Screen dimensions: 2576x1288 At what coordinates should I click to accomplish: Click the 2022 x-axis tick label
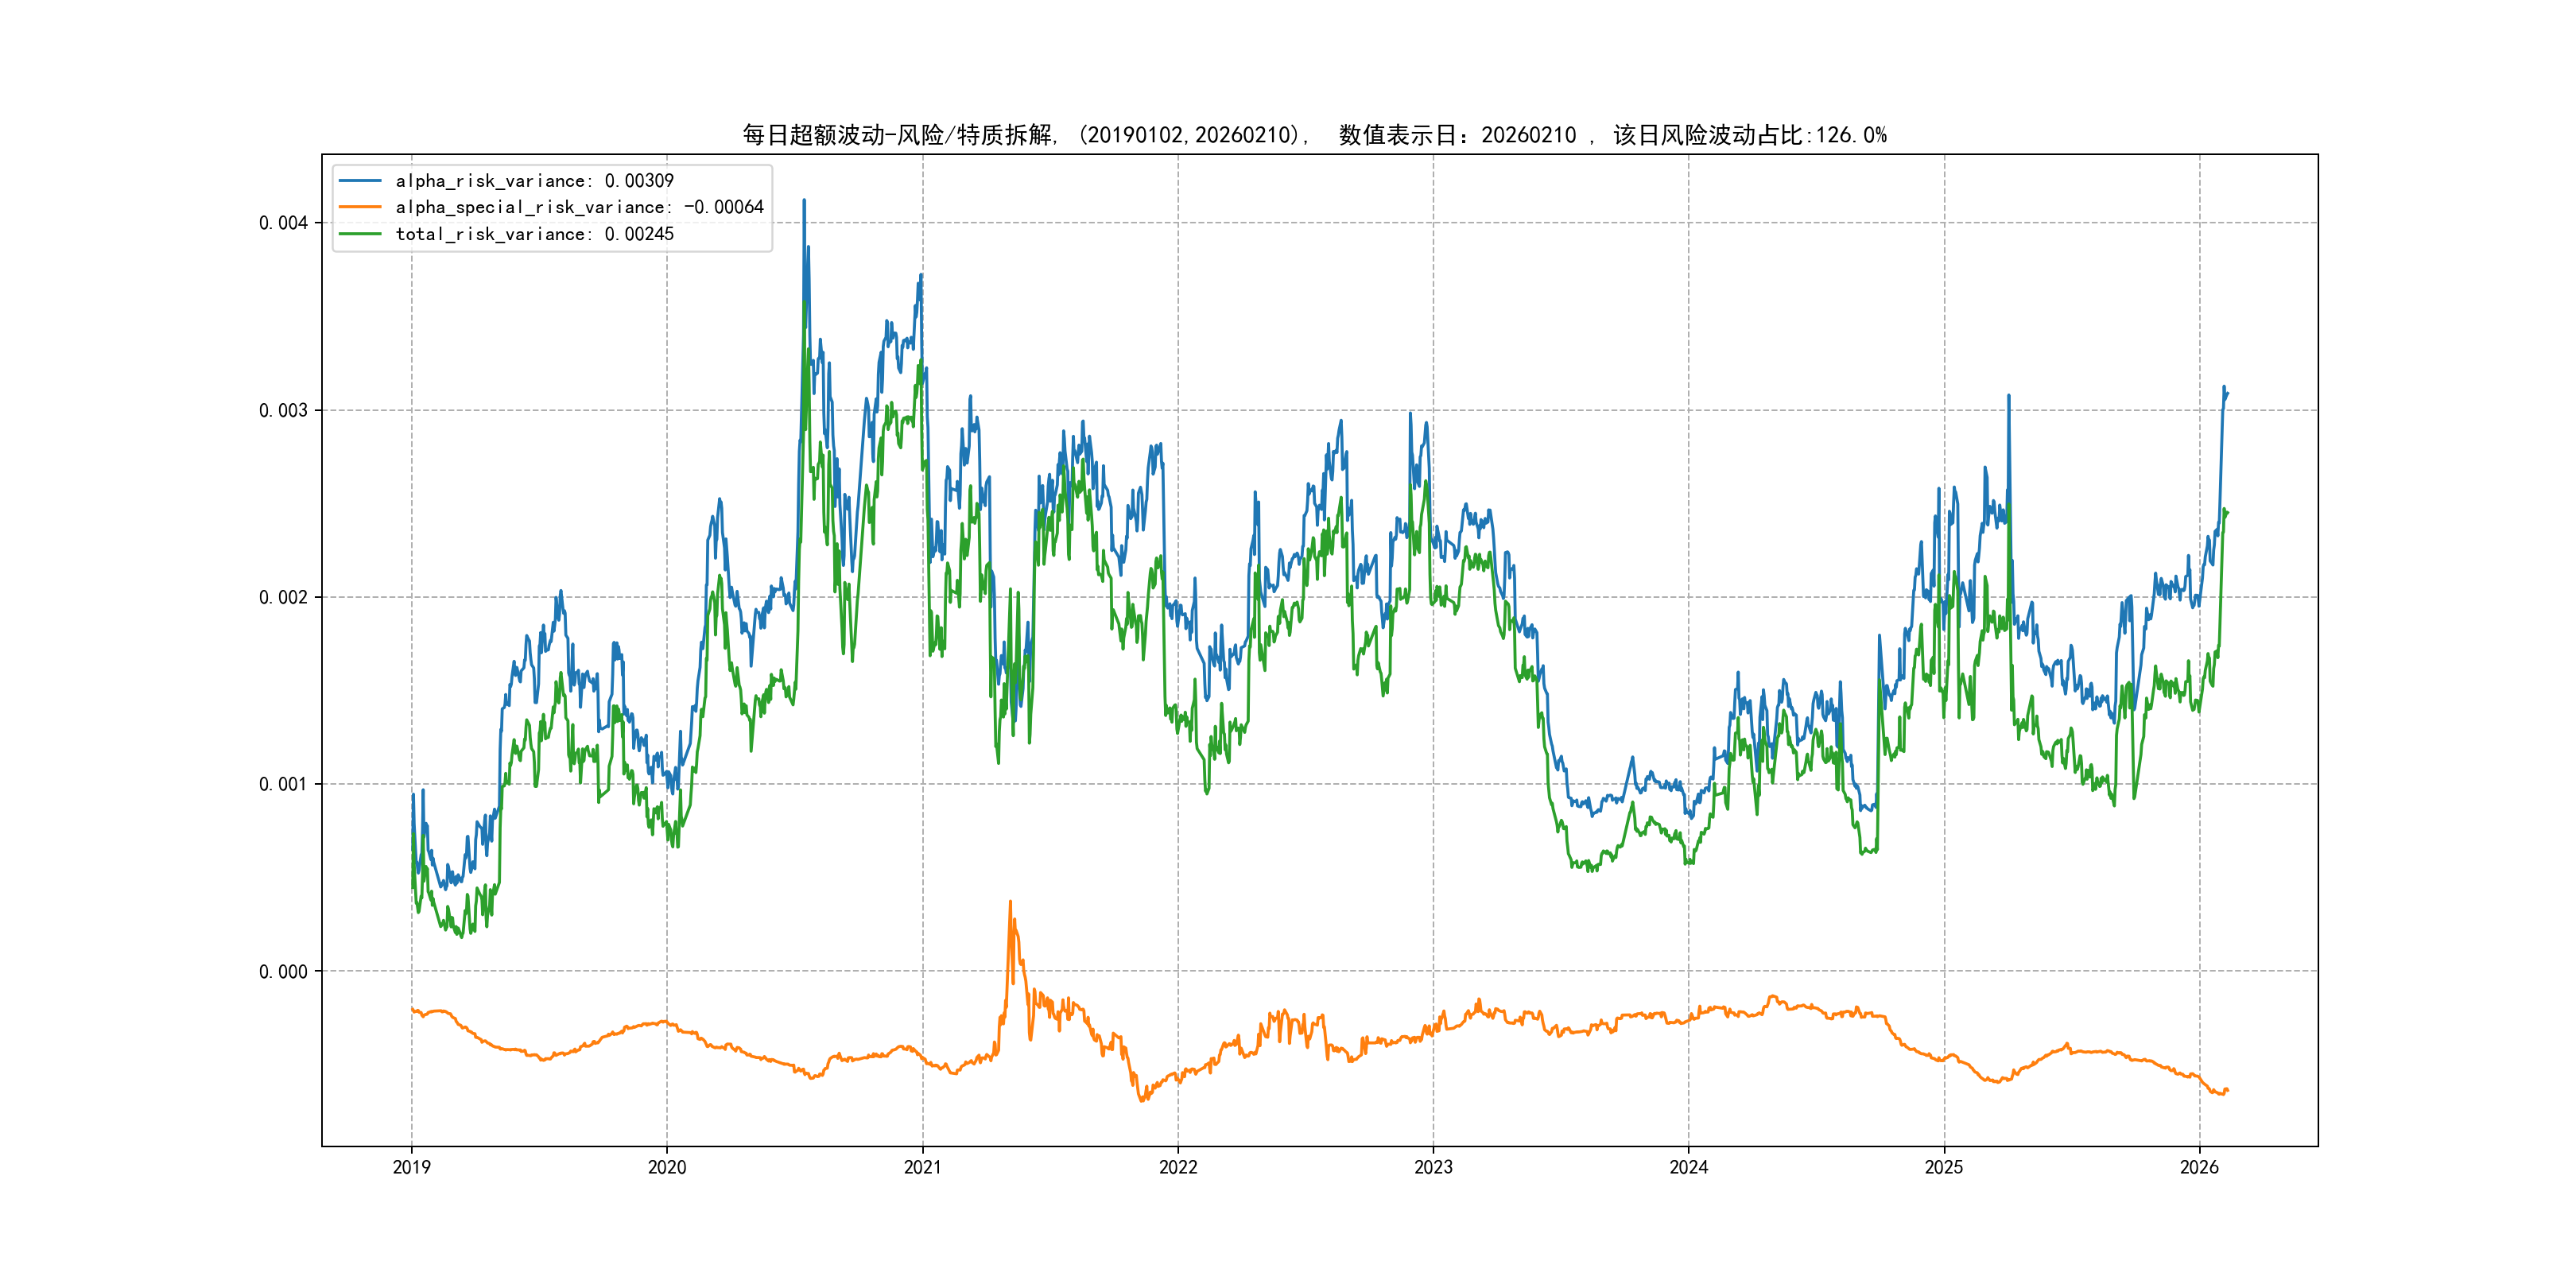click(1178, 1167)
